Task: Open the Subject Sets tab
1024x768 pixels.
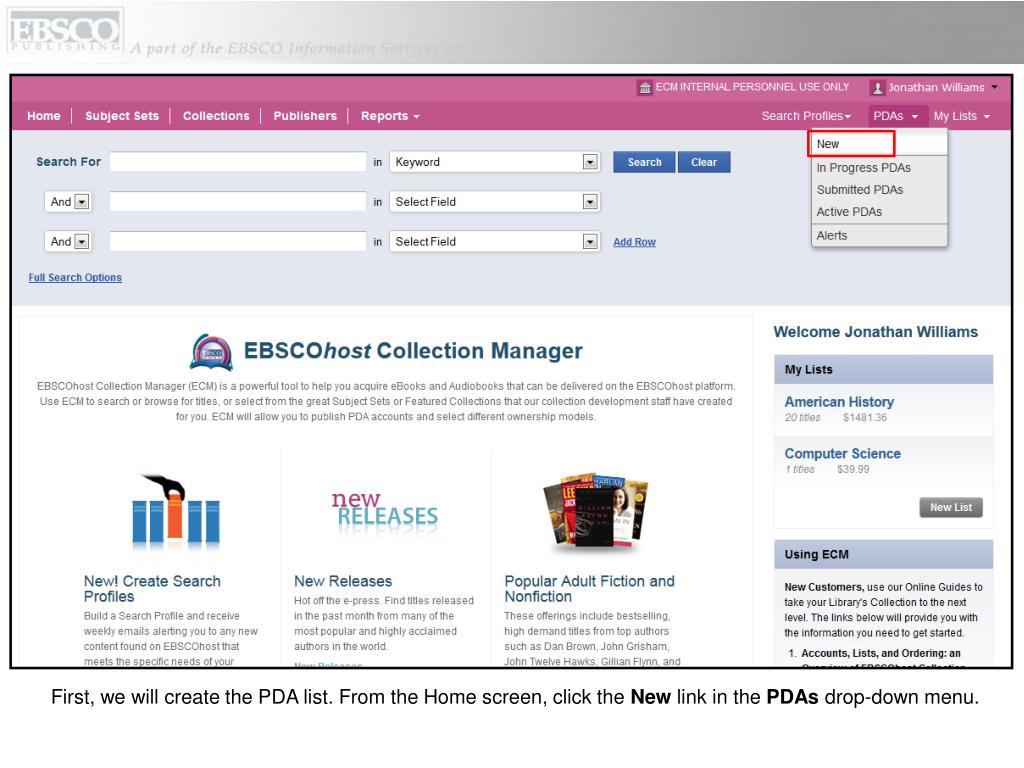Action: click(122, 116)
